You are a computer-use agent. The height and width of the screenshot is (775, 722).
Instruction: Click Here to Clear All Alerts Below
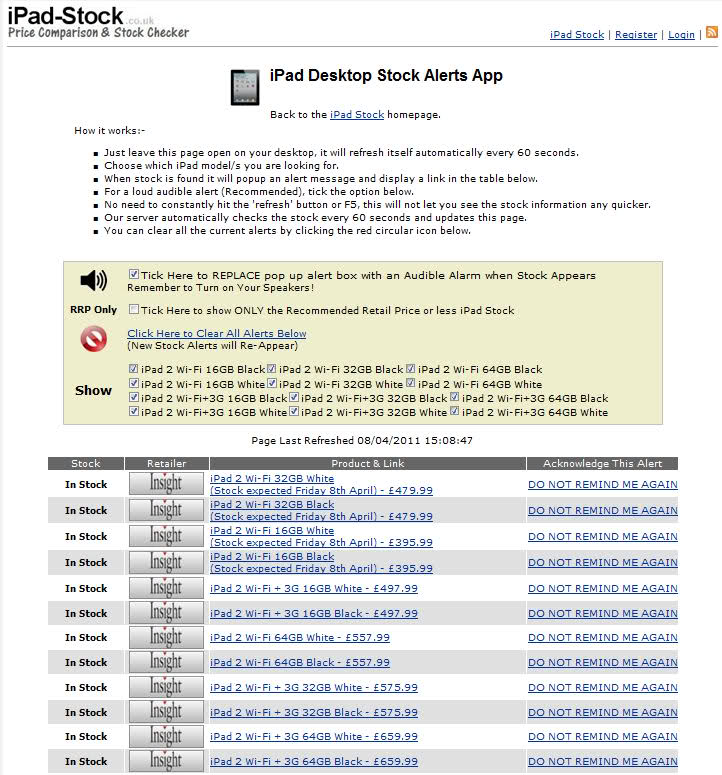216,334
